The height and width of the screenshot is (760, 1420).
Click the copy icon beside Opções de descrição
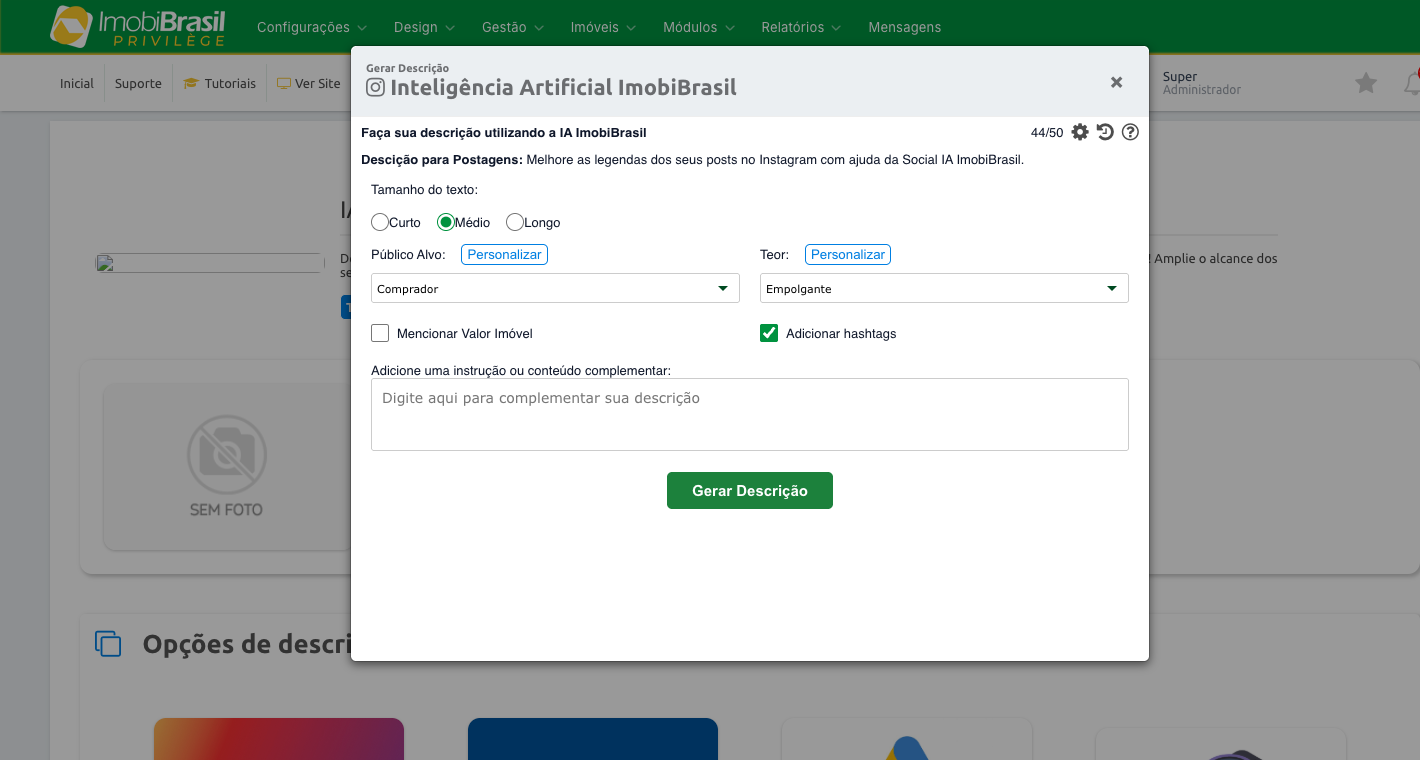click(x=108, y=644)
